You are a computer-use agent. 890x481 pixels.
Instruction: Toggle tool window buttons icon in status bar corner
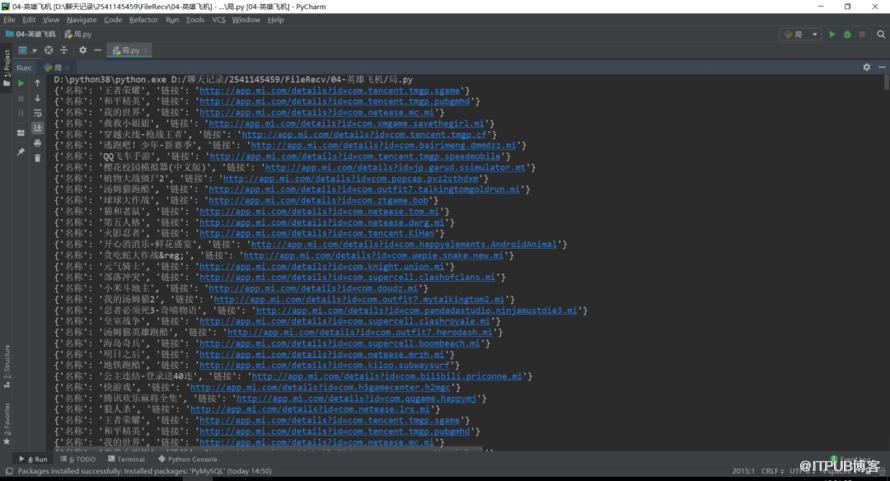coord(9,471)
